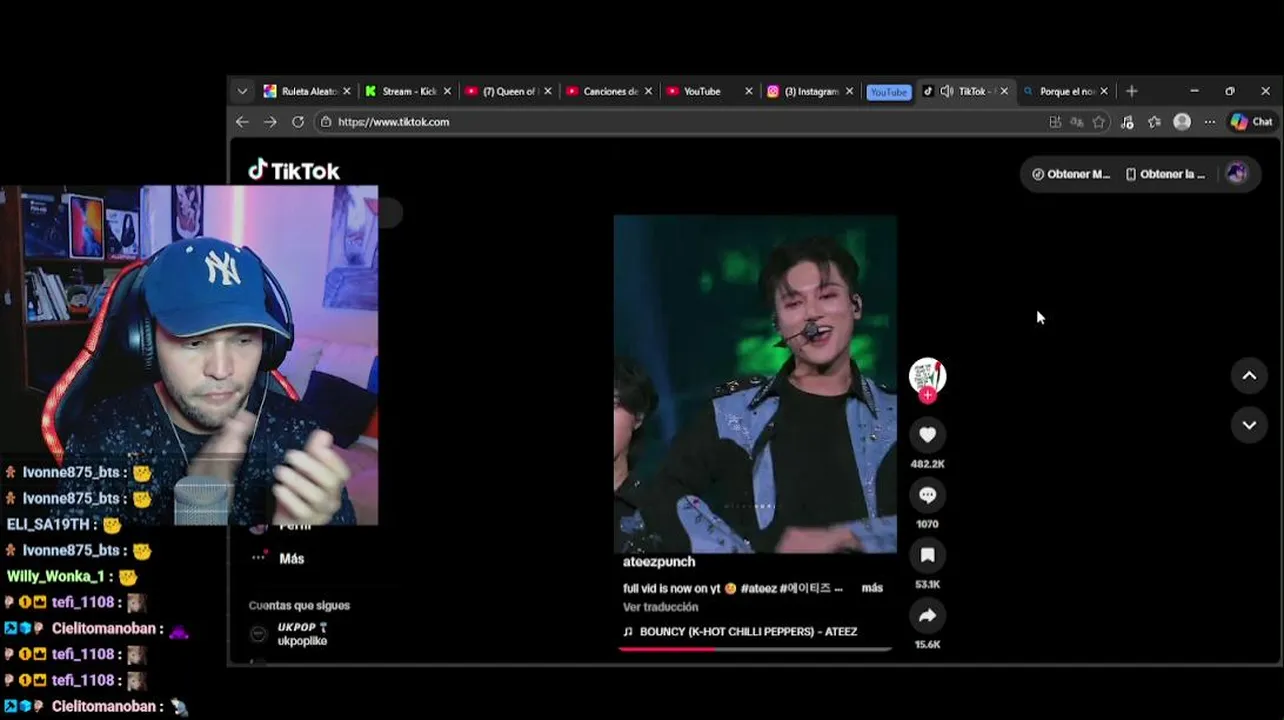The image size is (1284, 720).
Task: Expand the tab list dropdown arrow
Action: pos(242,91)
